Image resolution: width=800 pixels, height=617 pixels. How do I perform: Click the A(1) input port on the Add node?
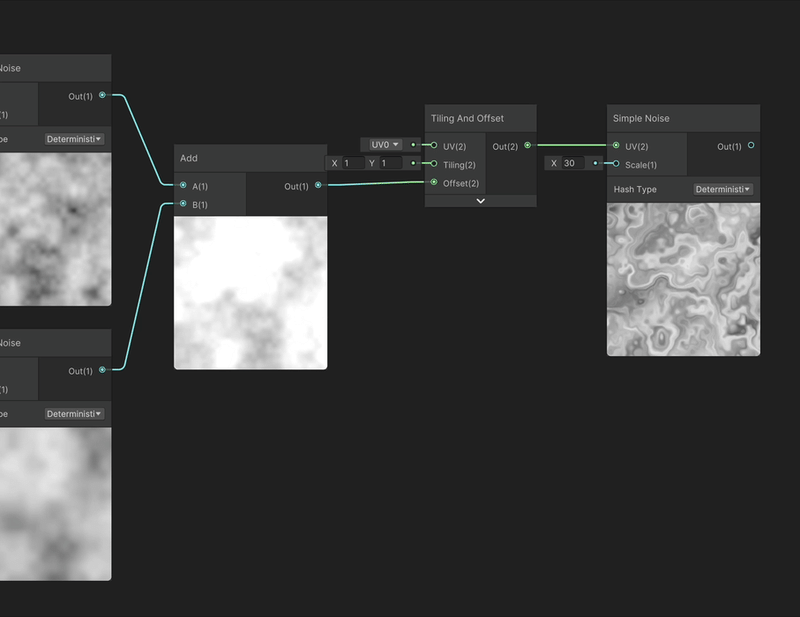(181, 184)
